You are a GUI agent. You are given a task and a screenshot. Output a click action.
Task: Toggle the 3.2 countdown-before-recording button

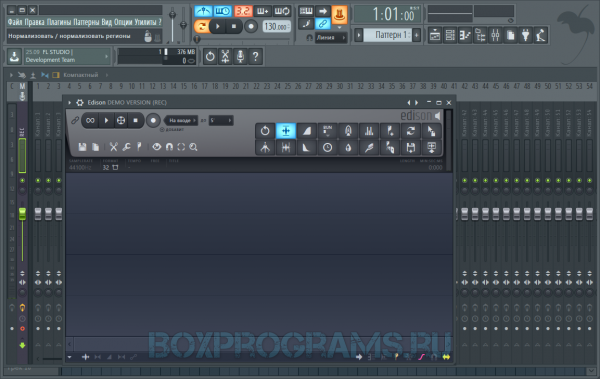point(243,11)
